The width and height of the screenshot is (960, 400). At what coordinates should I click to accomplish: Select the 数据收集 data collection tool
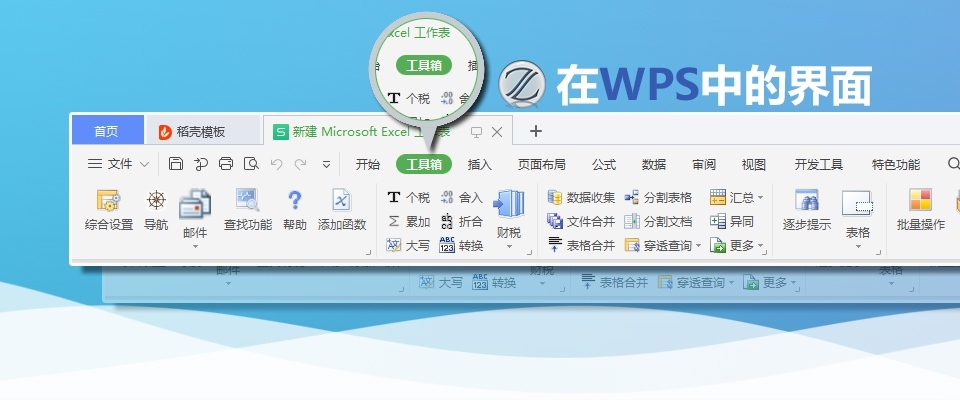click(581, 198)
